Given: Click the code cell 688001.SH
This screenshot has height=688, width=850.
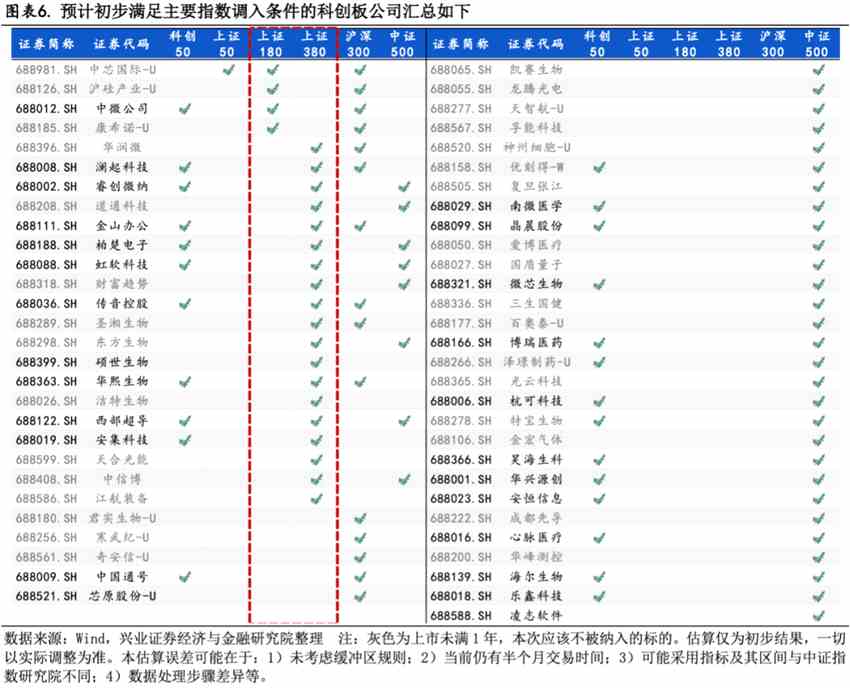Looking at the screenshot, I should tap(461, 479).
